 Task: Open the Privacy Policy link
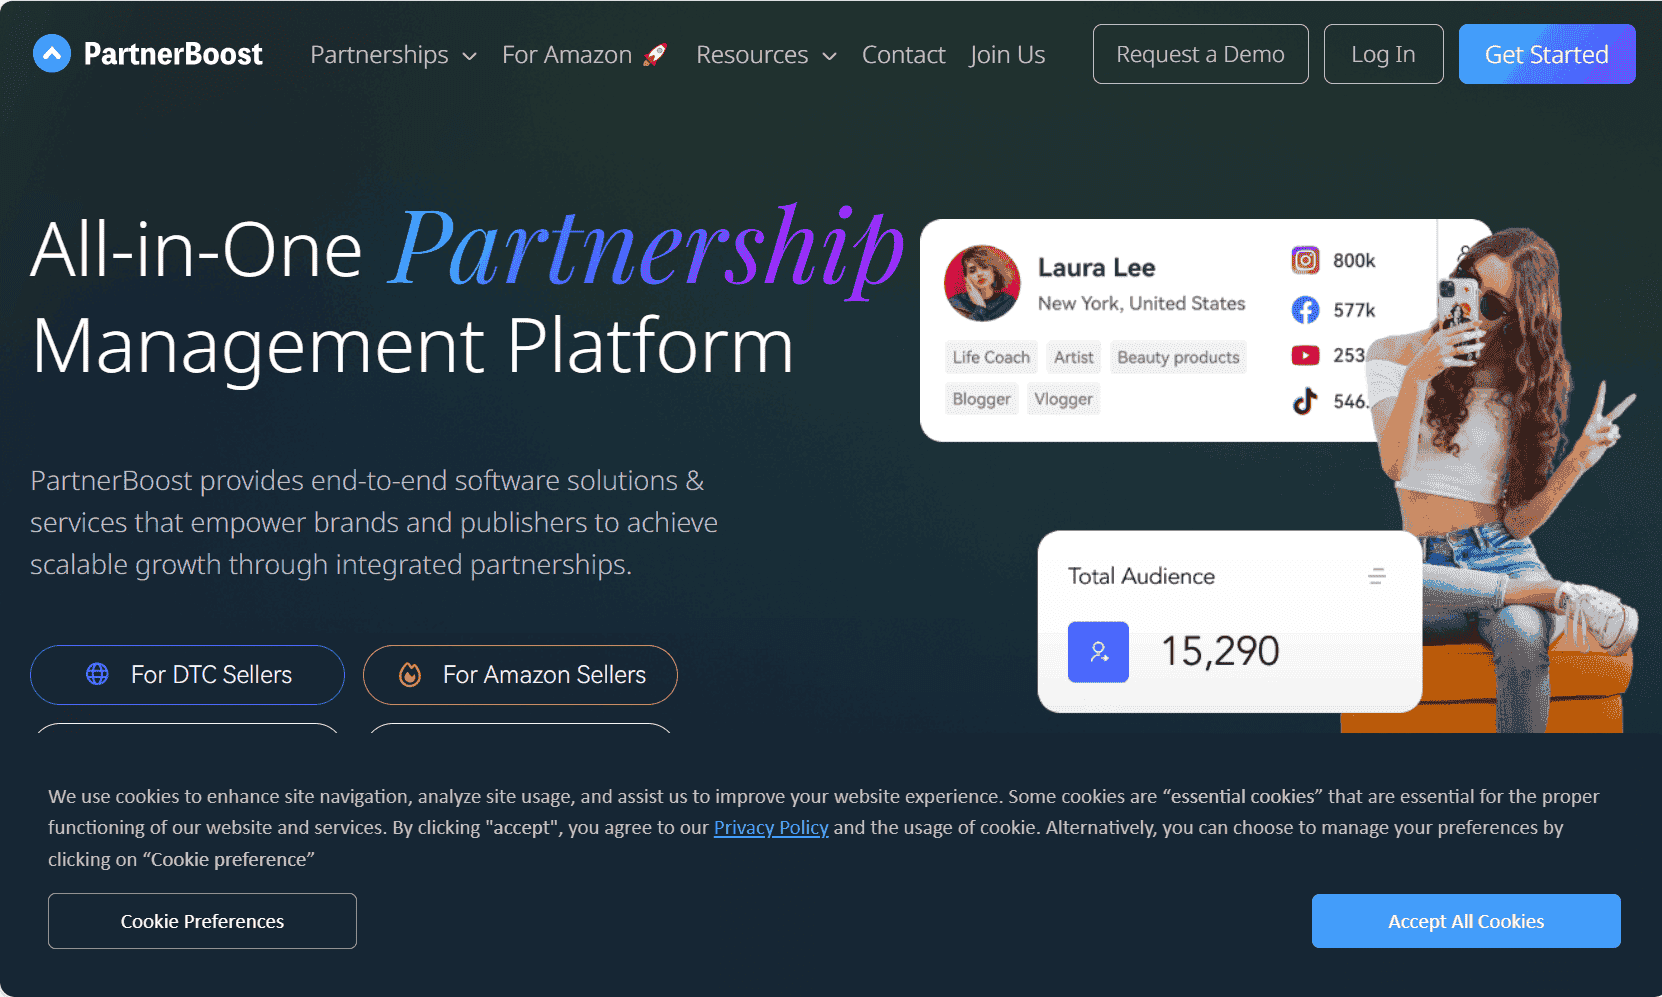[x=770, y=827]
